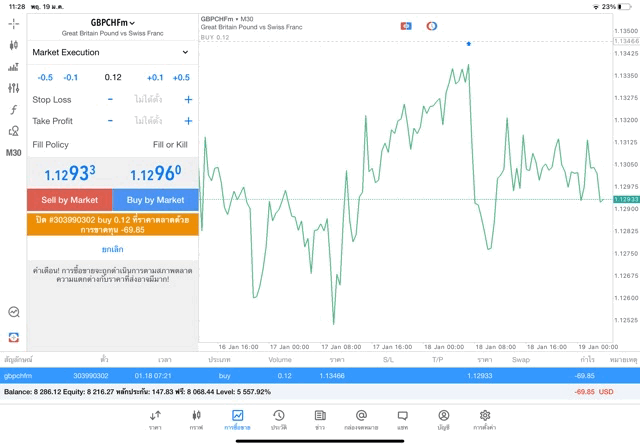Tap the Take Profit minus button
The width and height of the screenshot is (640, 447).
pos(110,121)
